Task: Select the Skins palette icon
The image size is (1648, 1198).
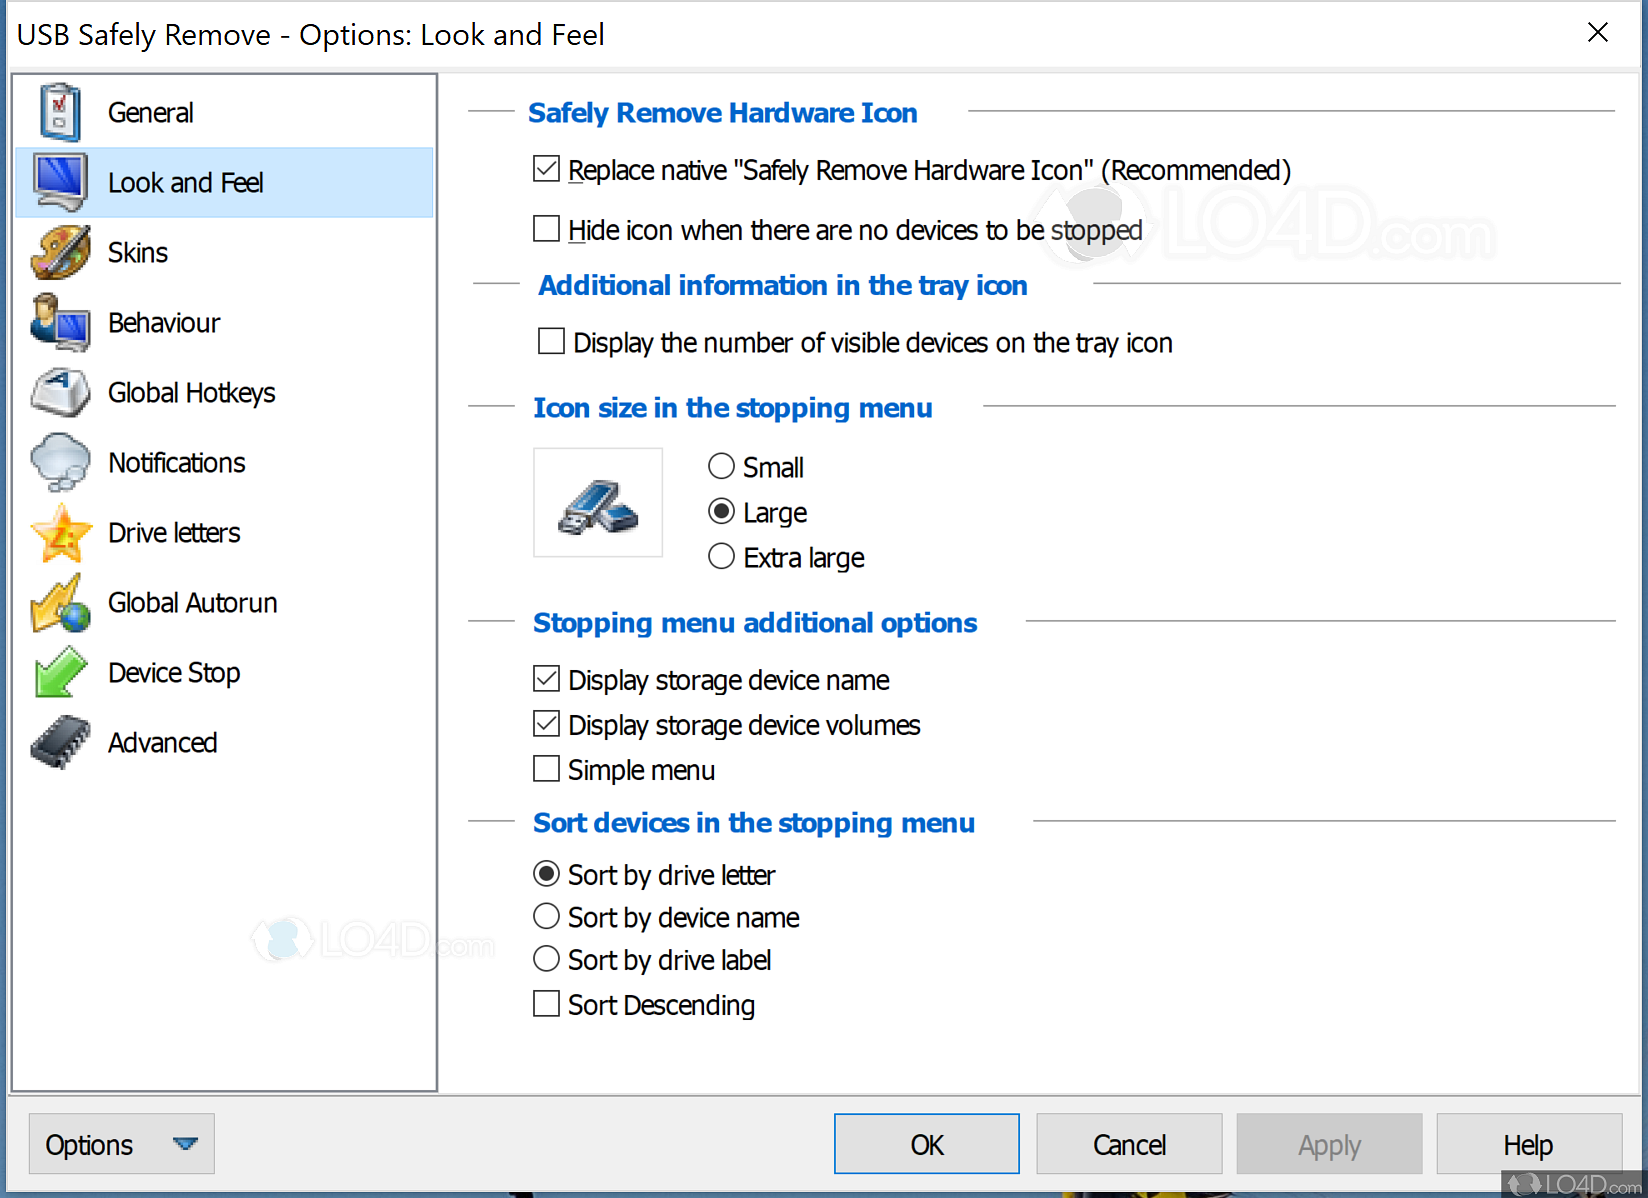Action: pos(60,252)
